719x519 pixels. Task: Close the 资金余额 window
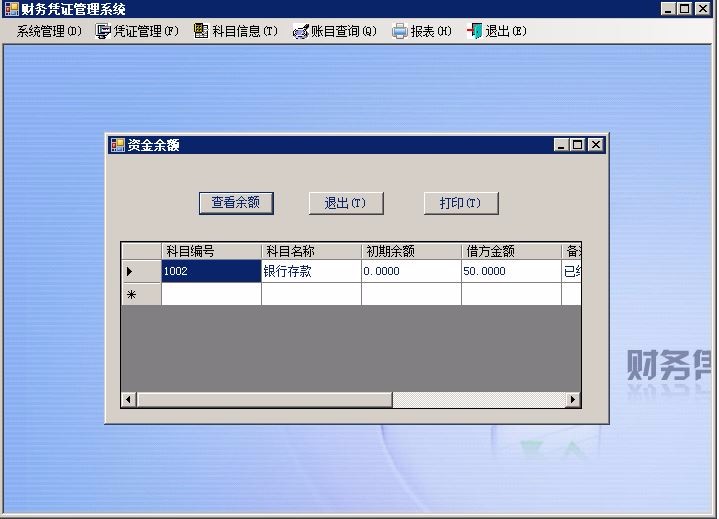[x=596, y=145]
